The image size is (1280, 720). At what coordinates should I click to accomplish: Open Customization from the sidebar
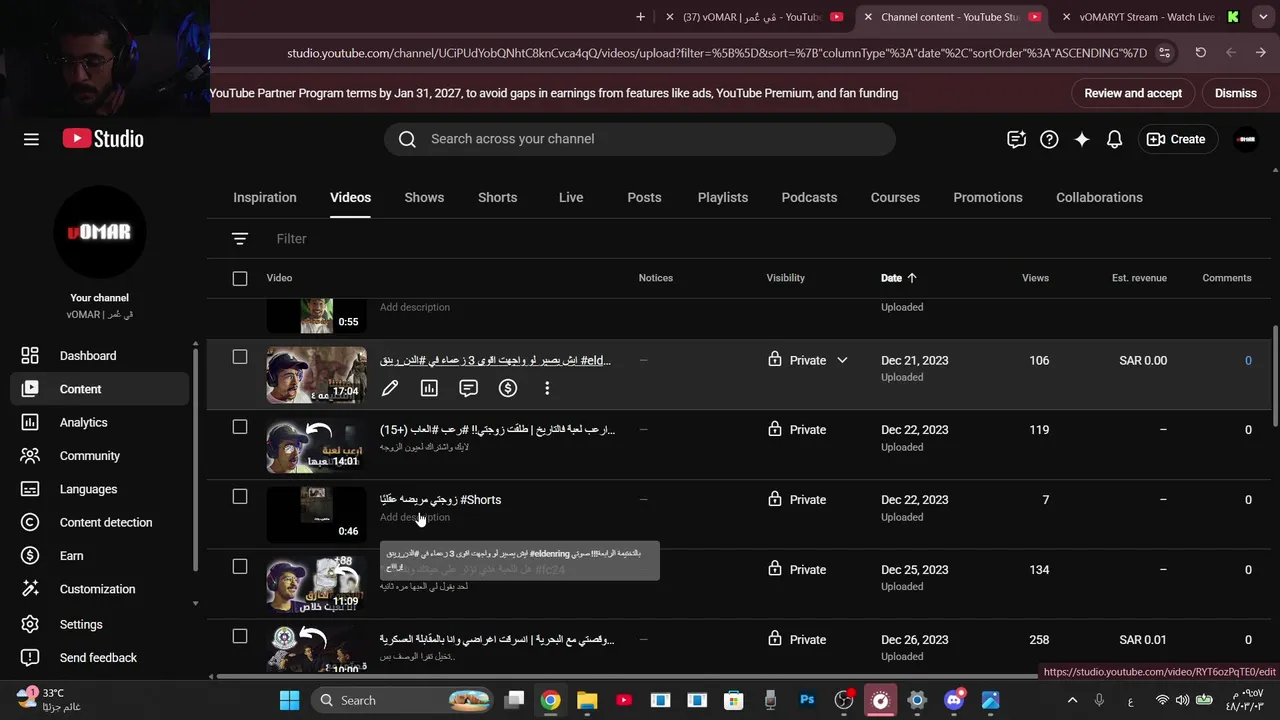(x=99, y=589)
